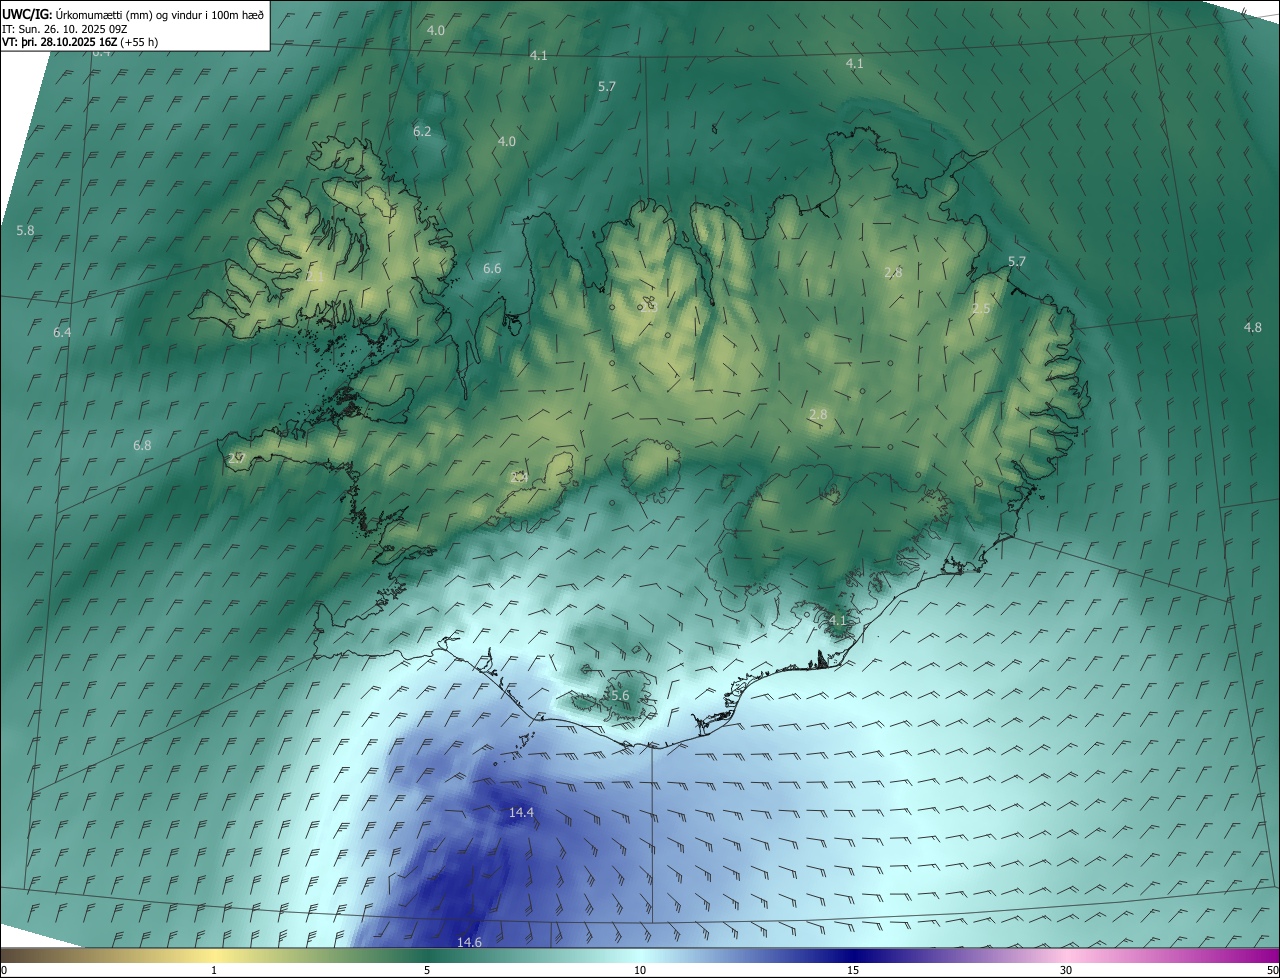
Task: Click the 5.6 value label
Action: [x=619, y=696]
